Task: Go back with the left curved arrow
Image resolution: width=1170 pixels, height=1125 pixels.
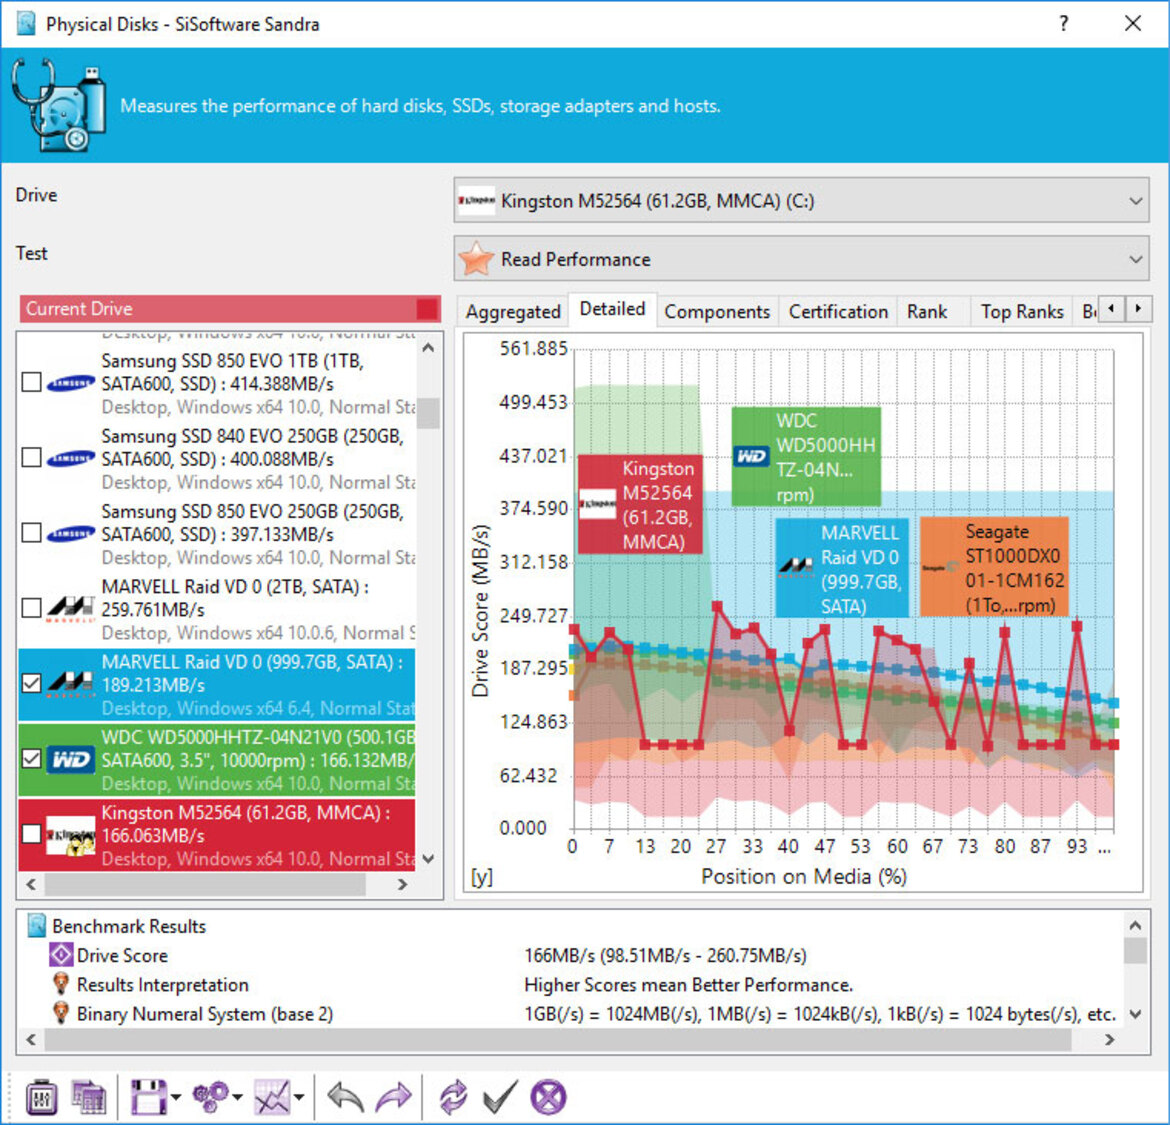Action: click(345, 1097)
